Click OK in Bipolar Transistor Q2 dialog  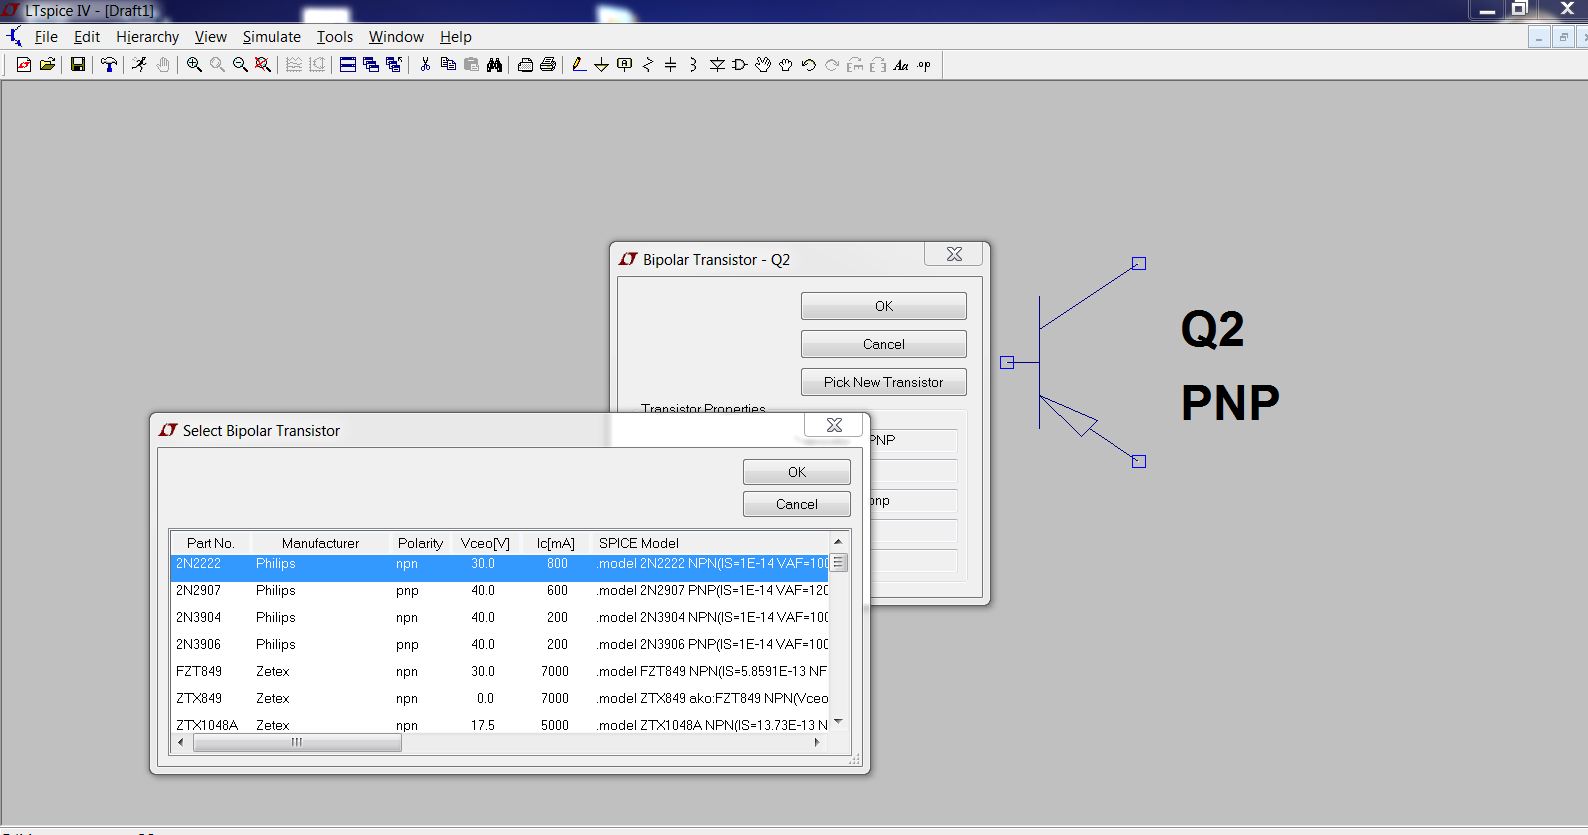(884, 306)
